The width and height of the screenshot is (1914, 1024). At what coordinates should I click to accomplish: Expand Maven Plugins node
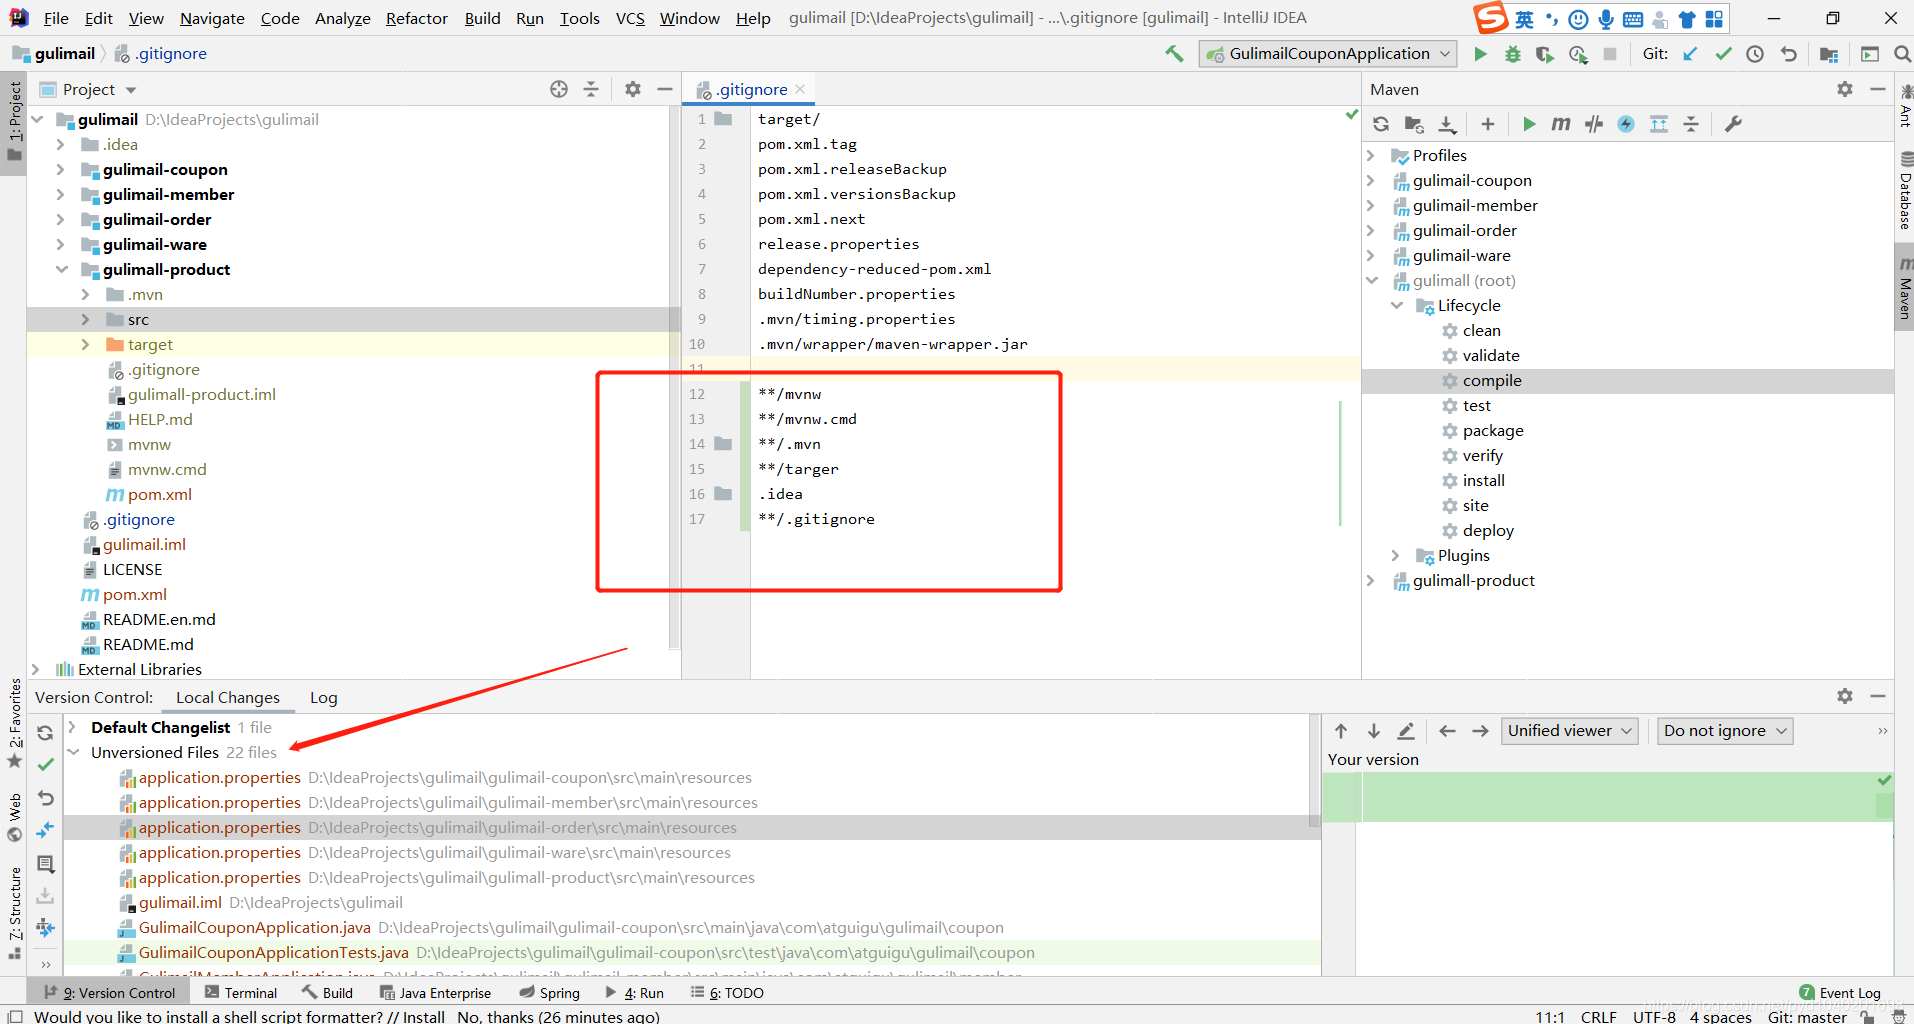tap(1395, 556)
